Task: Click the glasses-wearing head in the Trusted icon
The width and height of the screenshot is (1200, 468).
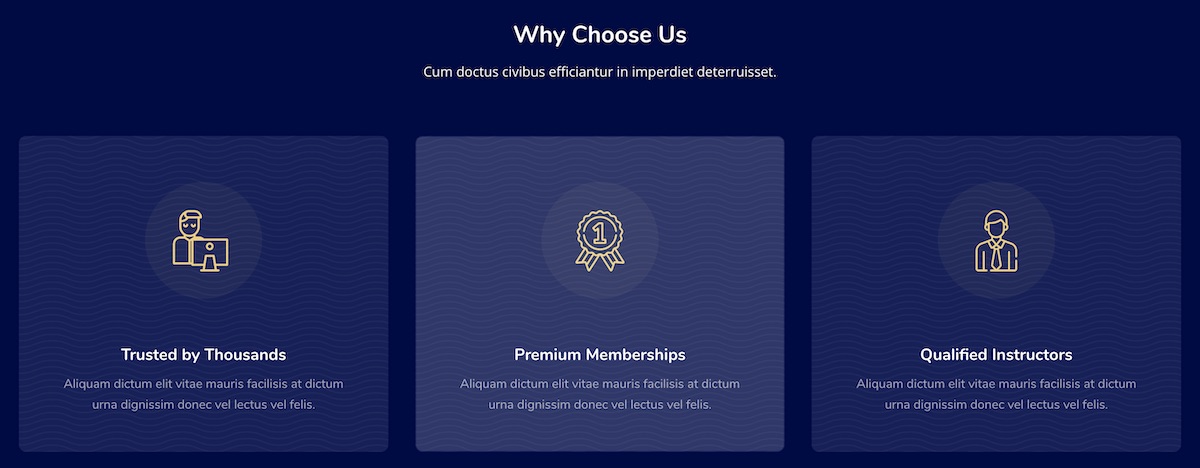Action: point(190,223)
